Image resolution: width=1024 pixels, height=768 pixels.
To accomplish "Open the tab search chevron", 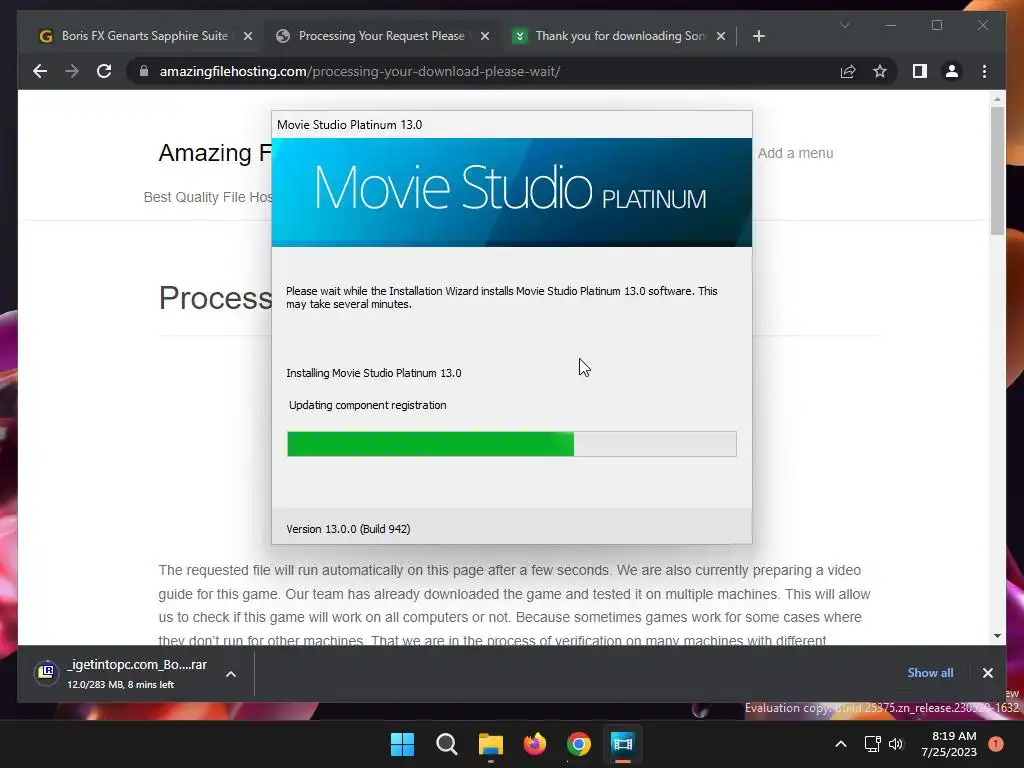I will click(844, 25).
